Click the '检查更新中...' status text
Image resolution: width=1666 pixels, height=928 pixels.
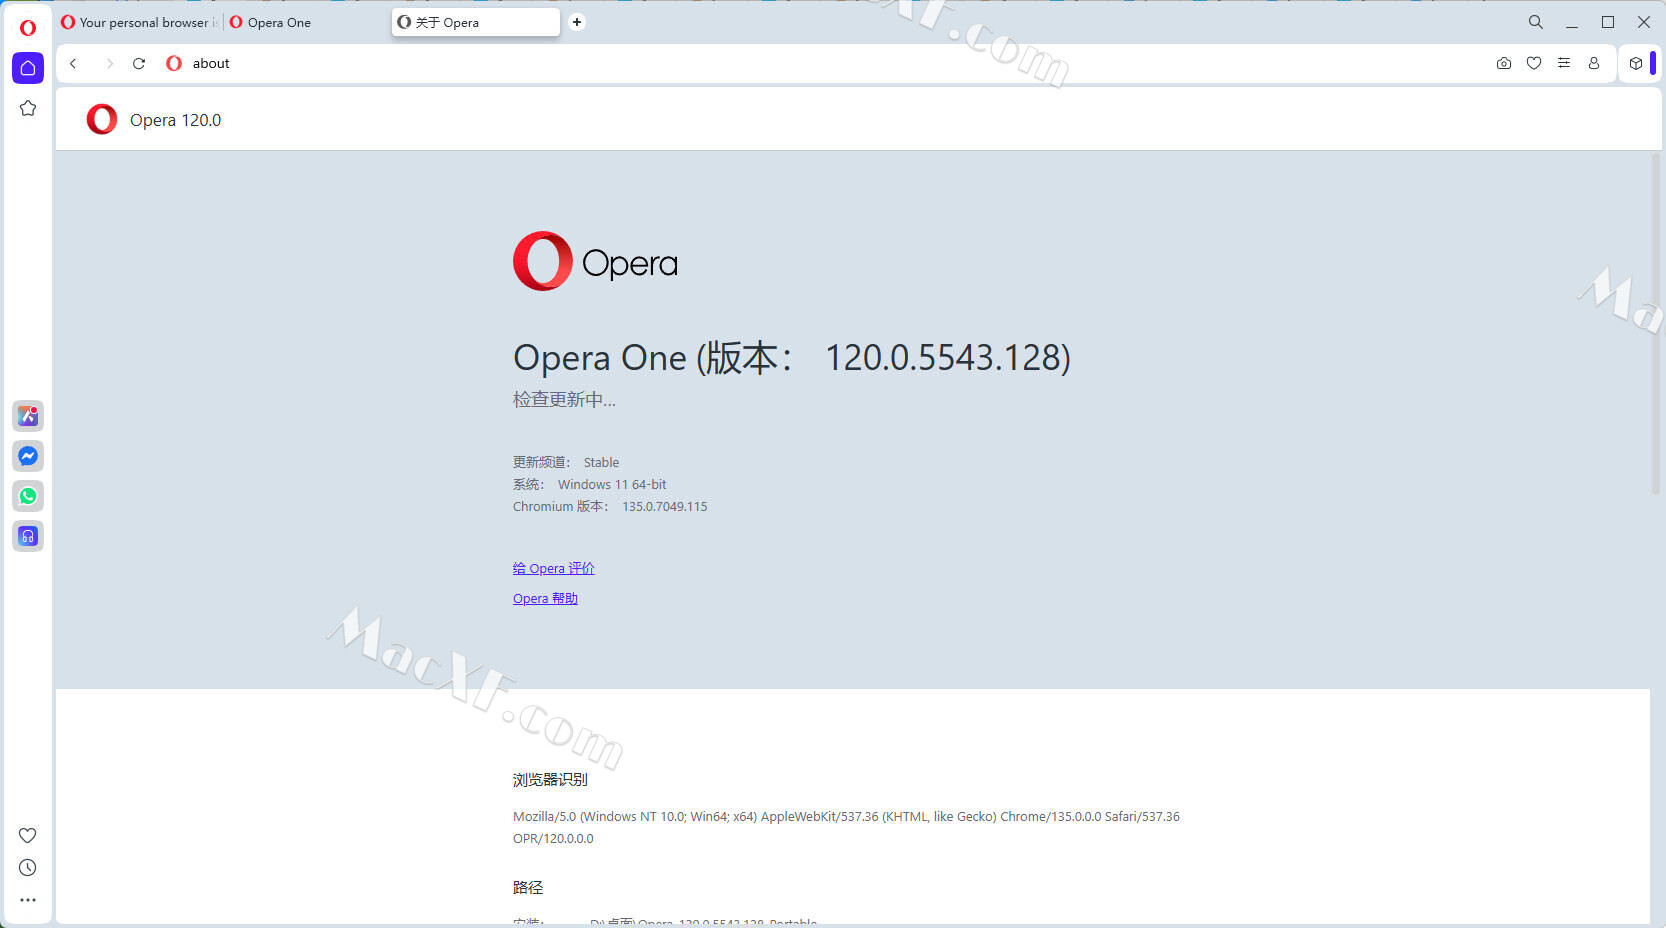(x=564, y=399)
